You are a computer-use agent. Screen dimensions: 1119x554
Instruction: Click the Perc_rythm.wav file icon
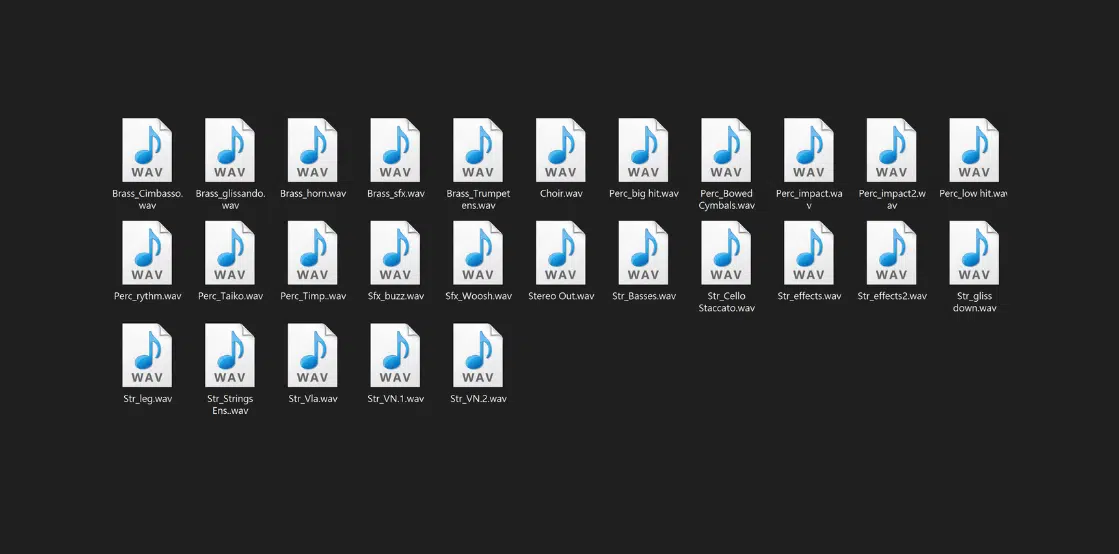[x=147, y=253]
